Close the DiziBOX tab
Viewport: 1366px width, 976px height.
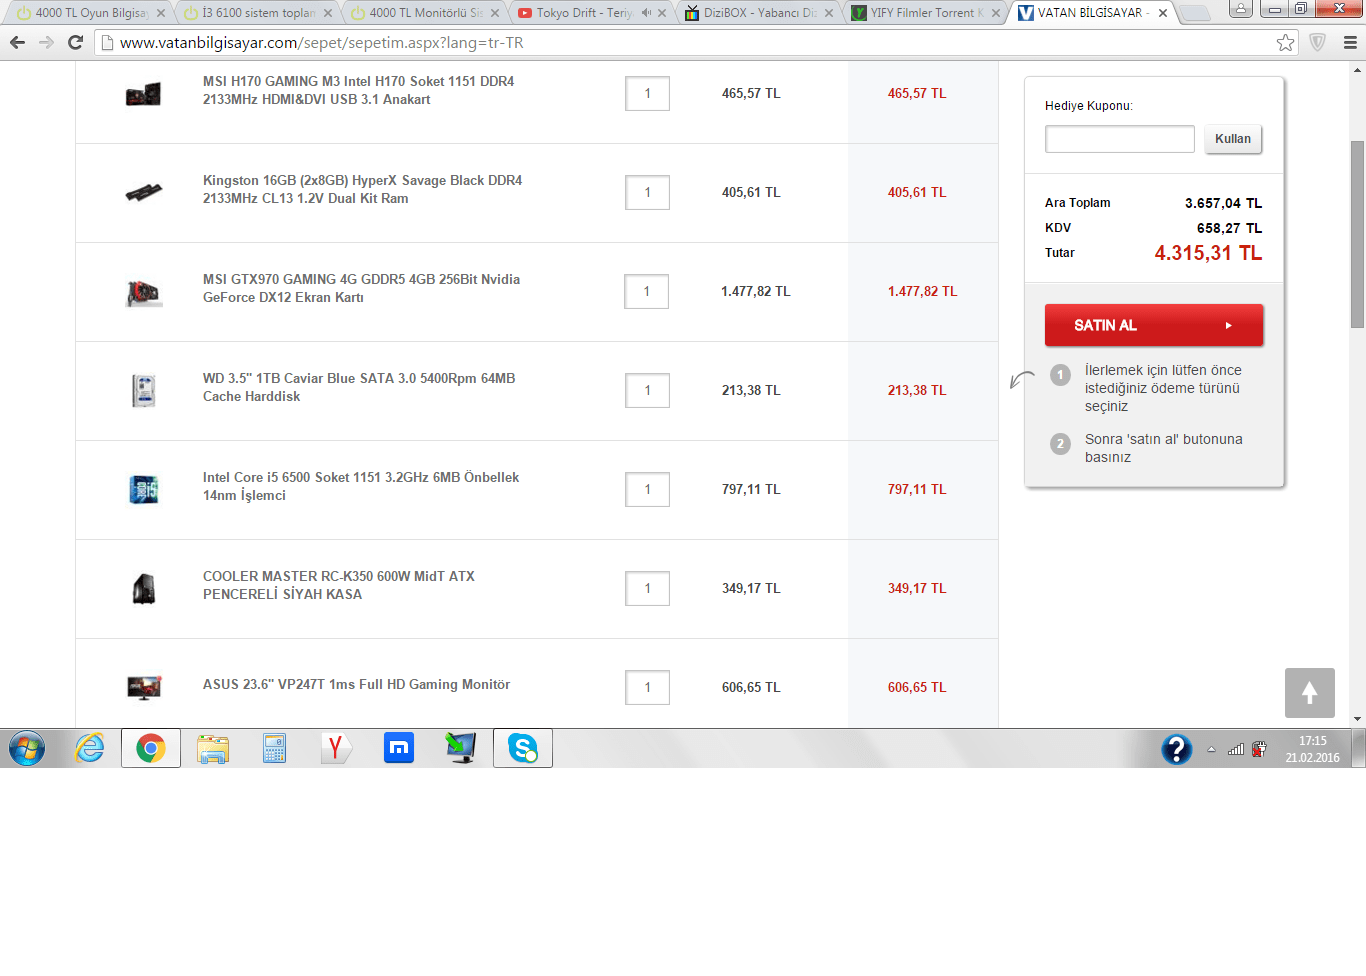(829, 13)
